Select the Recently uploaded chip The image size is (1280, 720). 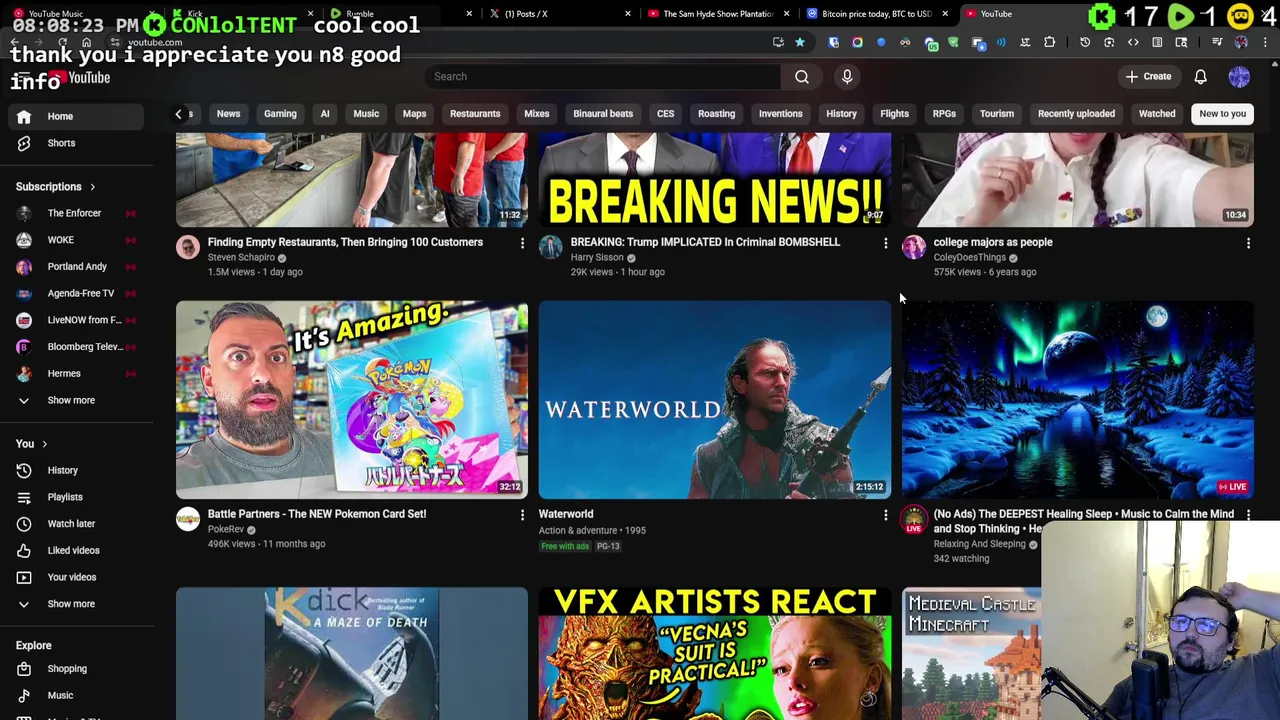[1076, 113]
